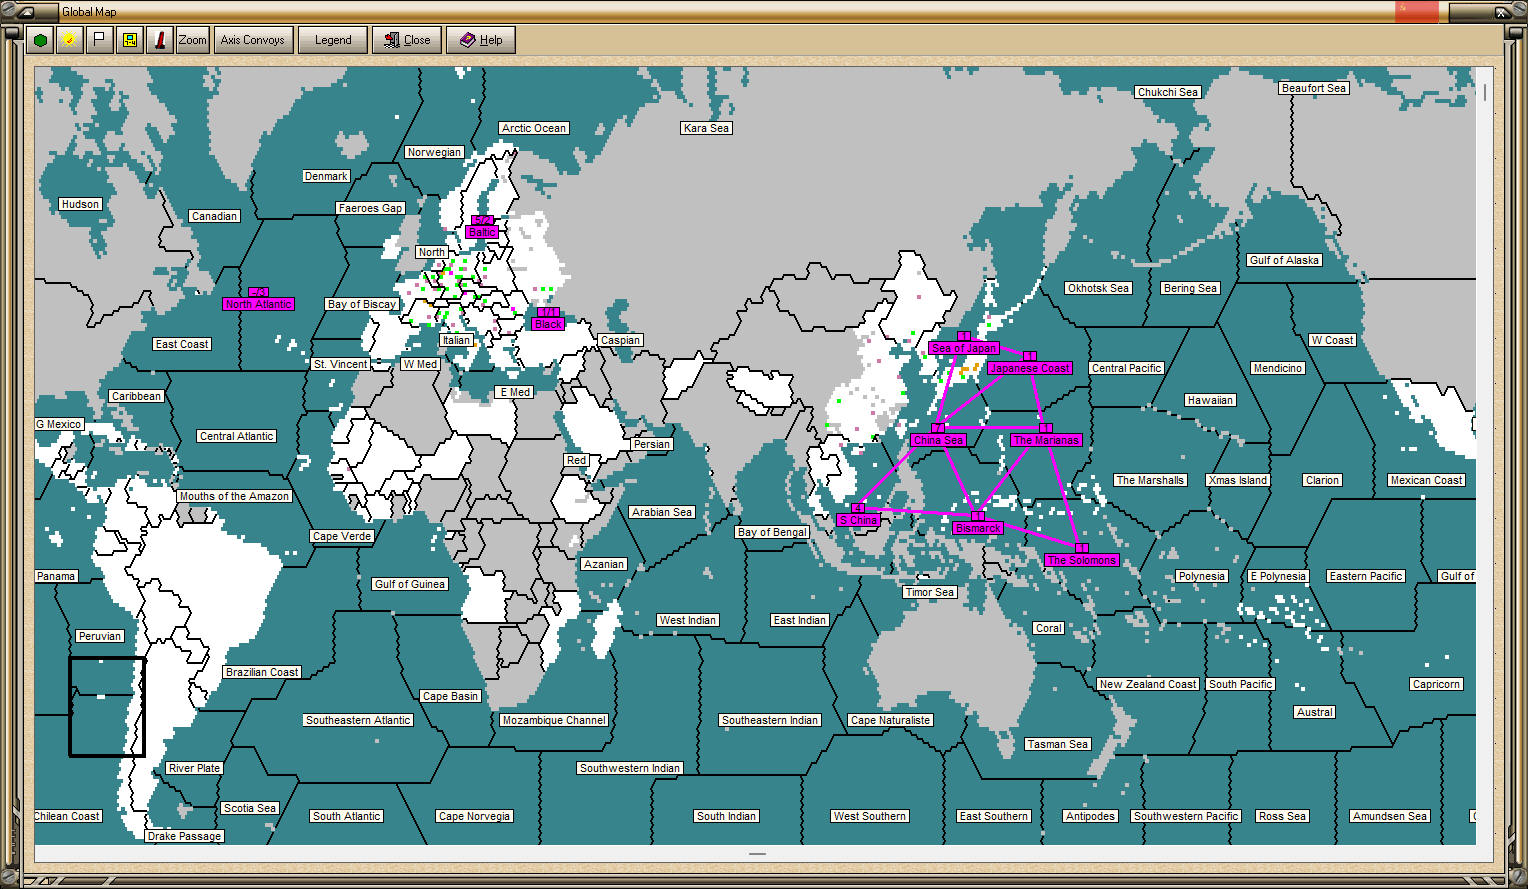Click the Caspian label
The image size is (1528, 889).
click(x=620, y=340)
